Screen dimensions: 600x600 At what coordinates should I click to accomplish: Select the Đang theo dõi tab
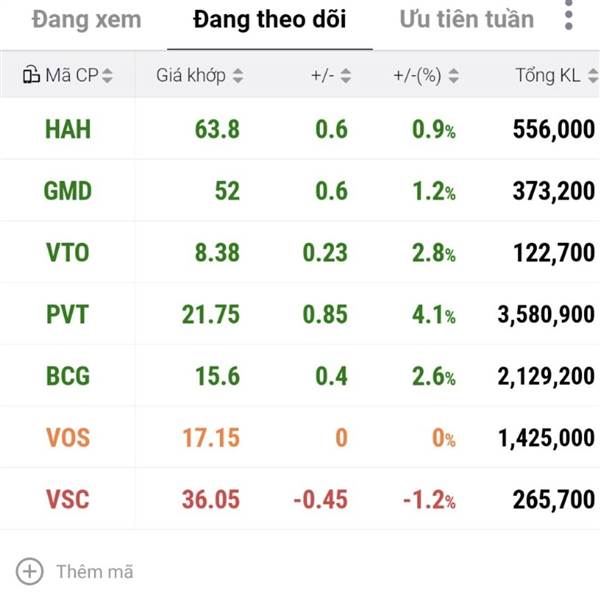(270, 19)
